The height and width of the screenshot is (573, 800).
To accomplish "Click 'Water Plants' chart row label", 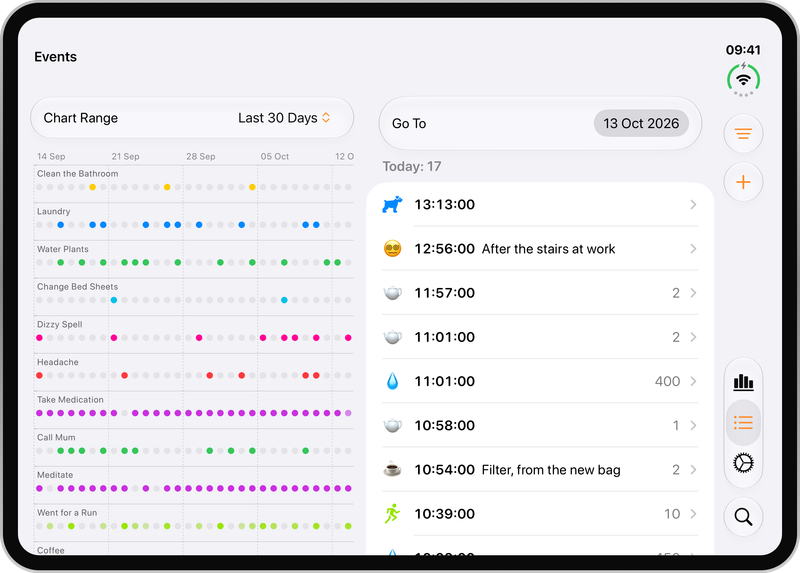I will [63, 249].
